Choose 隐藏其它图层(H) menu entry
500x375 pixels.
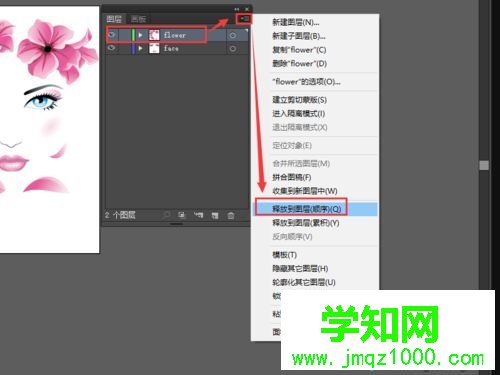point(300,268)
